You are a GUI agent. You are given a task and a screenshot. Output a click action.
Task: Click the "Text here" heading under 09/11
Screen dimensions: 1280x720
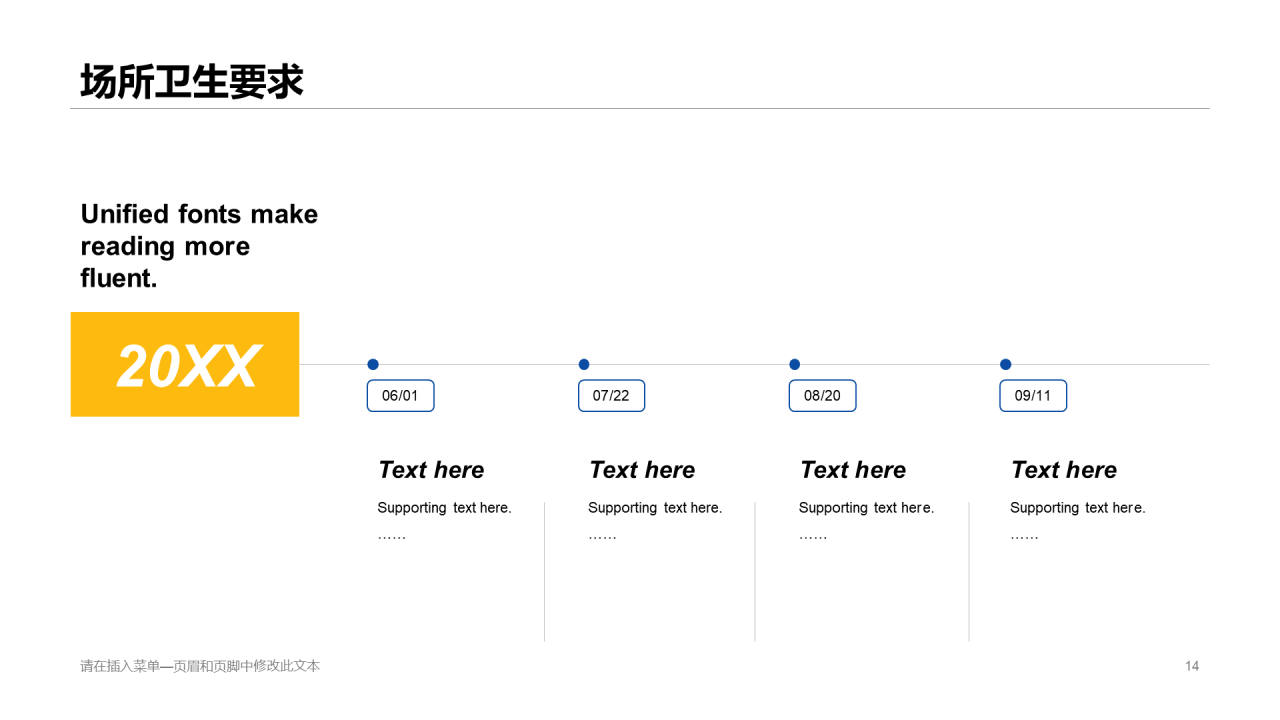pos(1064,470)
